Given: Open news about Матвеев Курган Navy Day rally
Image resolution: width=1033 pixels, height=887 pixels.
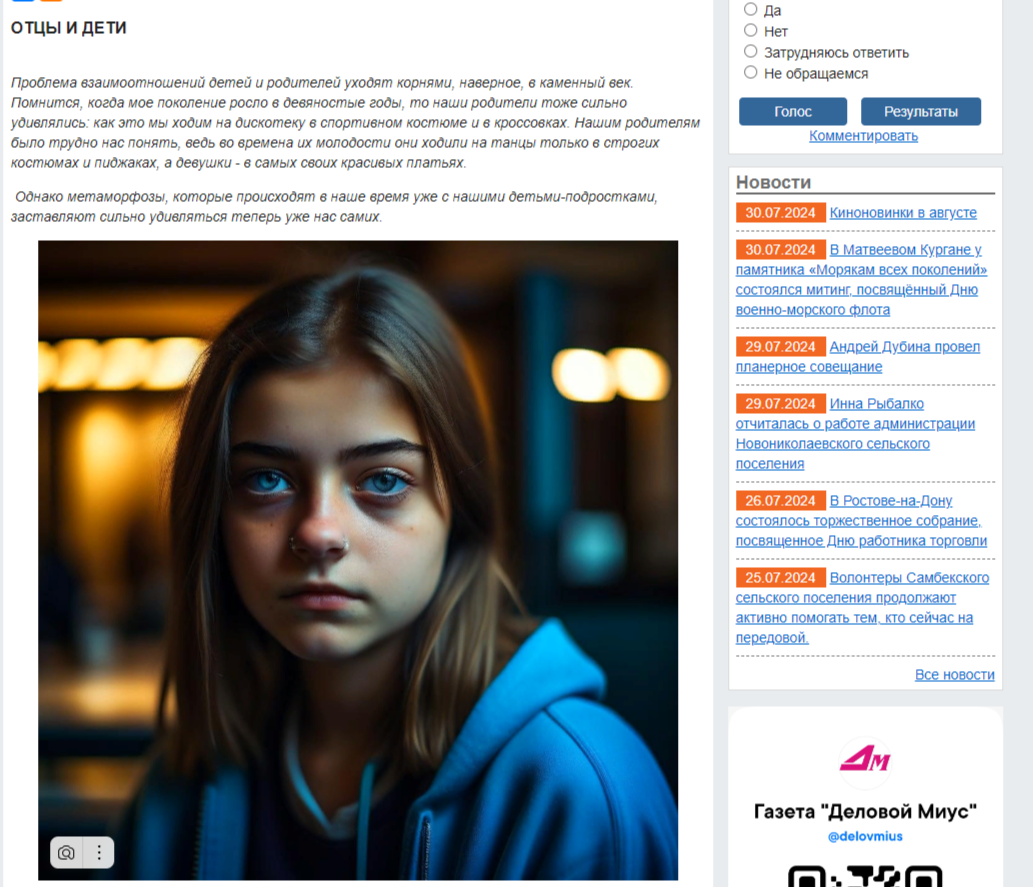Looking at the screenshot, I should pyautogui.click(x=861, y=279).
